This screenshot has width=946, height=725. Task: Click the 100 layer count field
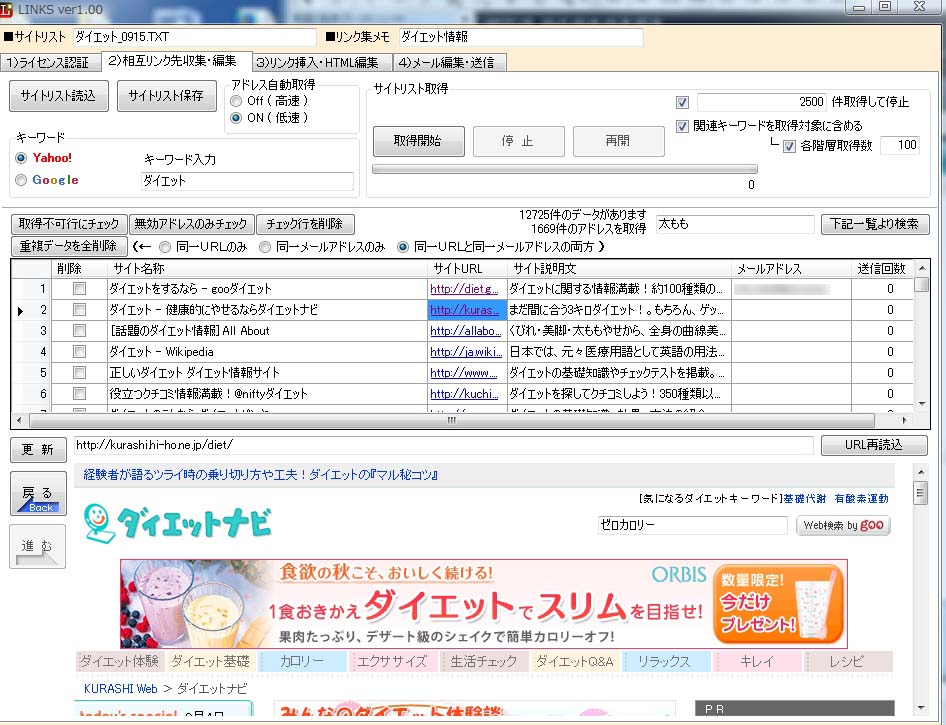point(900,145)
